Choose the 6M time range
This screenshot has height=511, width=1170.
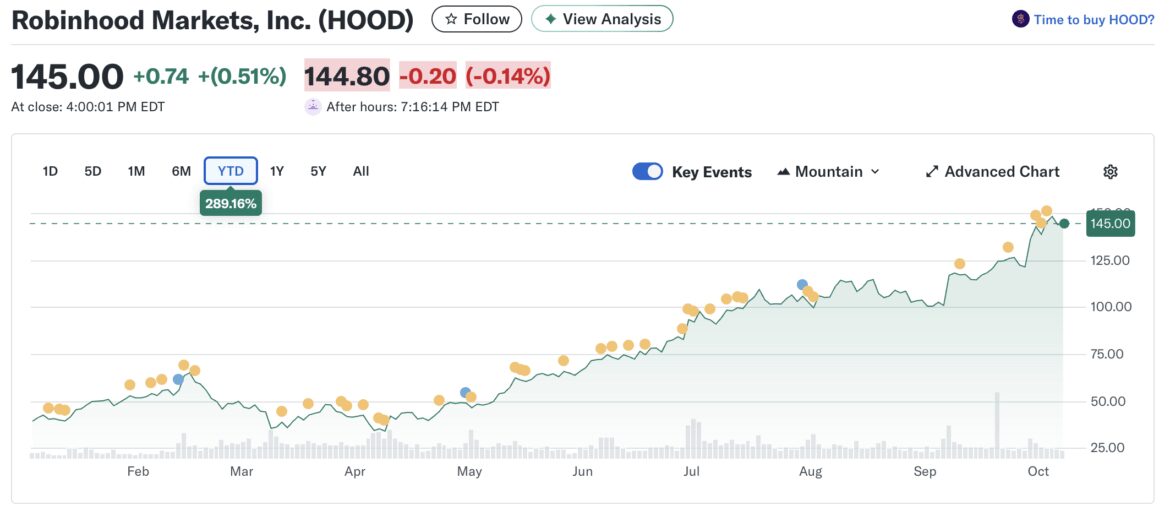[x=181, y=171]
